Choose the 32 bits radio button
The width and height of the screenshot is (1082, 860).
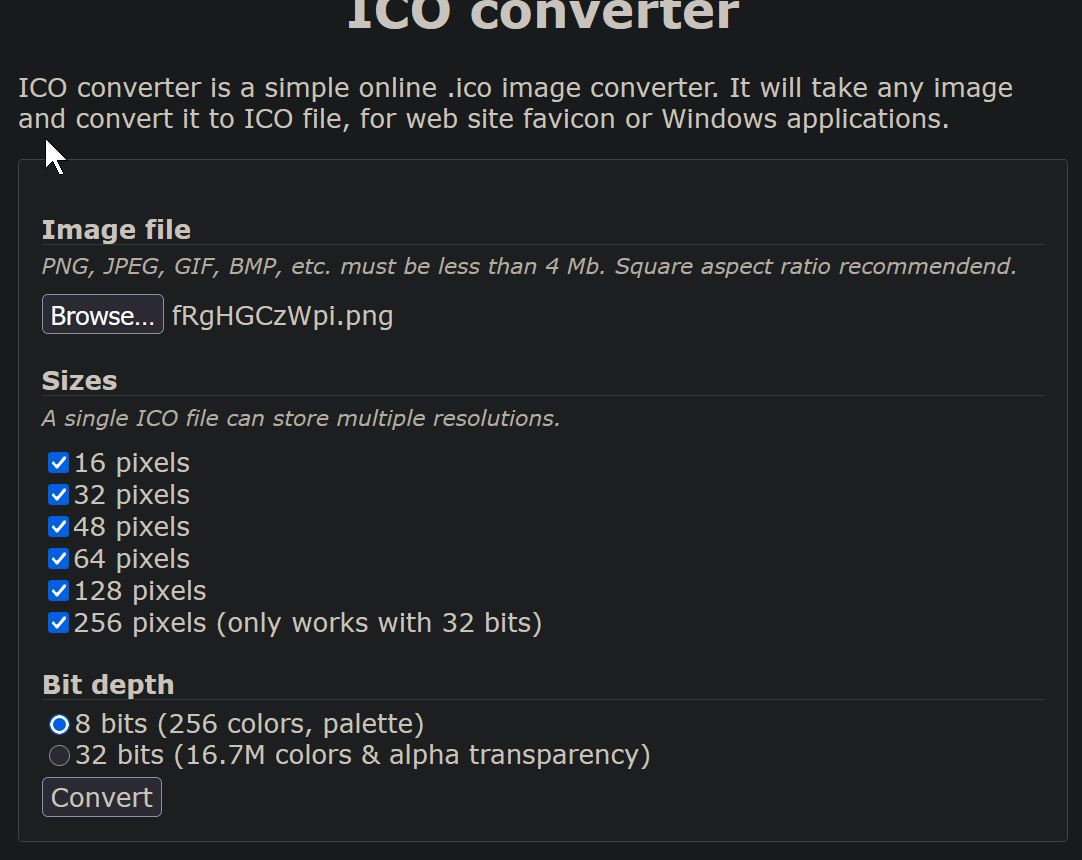point(60,755)
